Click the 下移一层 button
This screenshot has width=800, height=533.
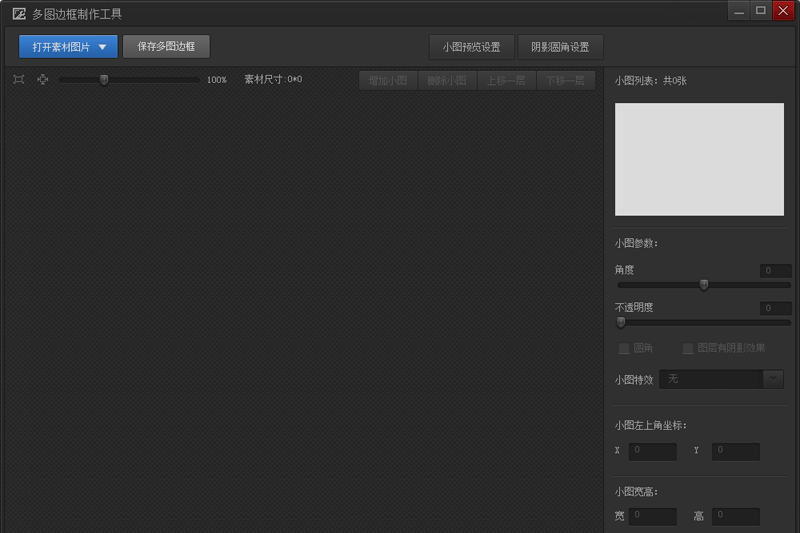(x=565, y=81)
